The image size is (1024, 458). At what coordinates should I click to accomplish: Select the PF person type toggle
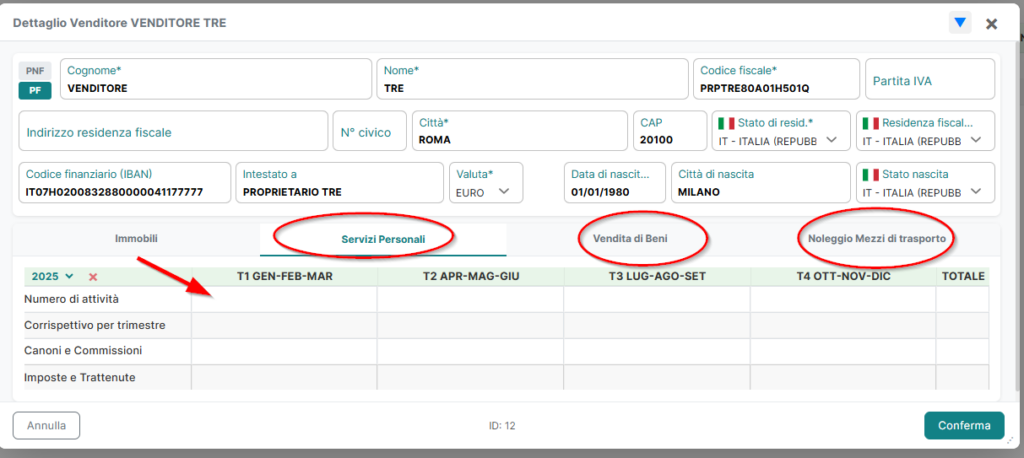pyautogui.click(x=35, y=91)
